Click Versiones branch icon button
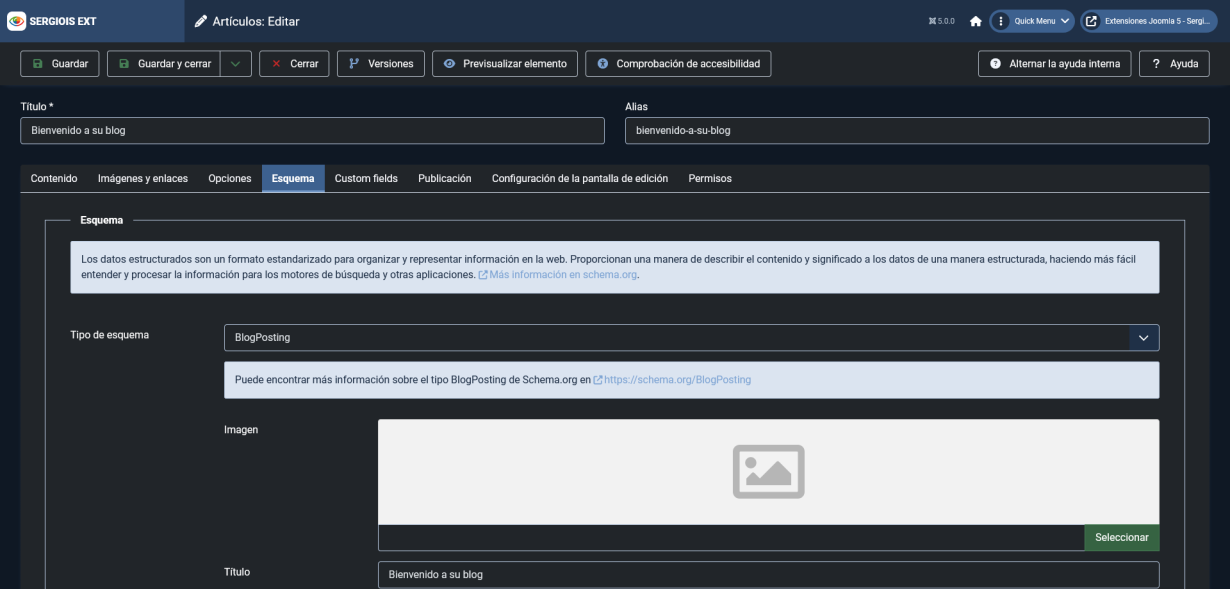1230x589 pixels. coord(381,64)
